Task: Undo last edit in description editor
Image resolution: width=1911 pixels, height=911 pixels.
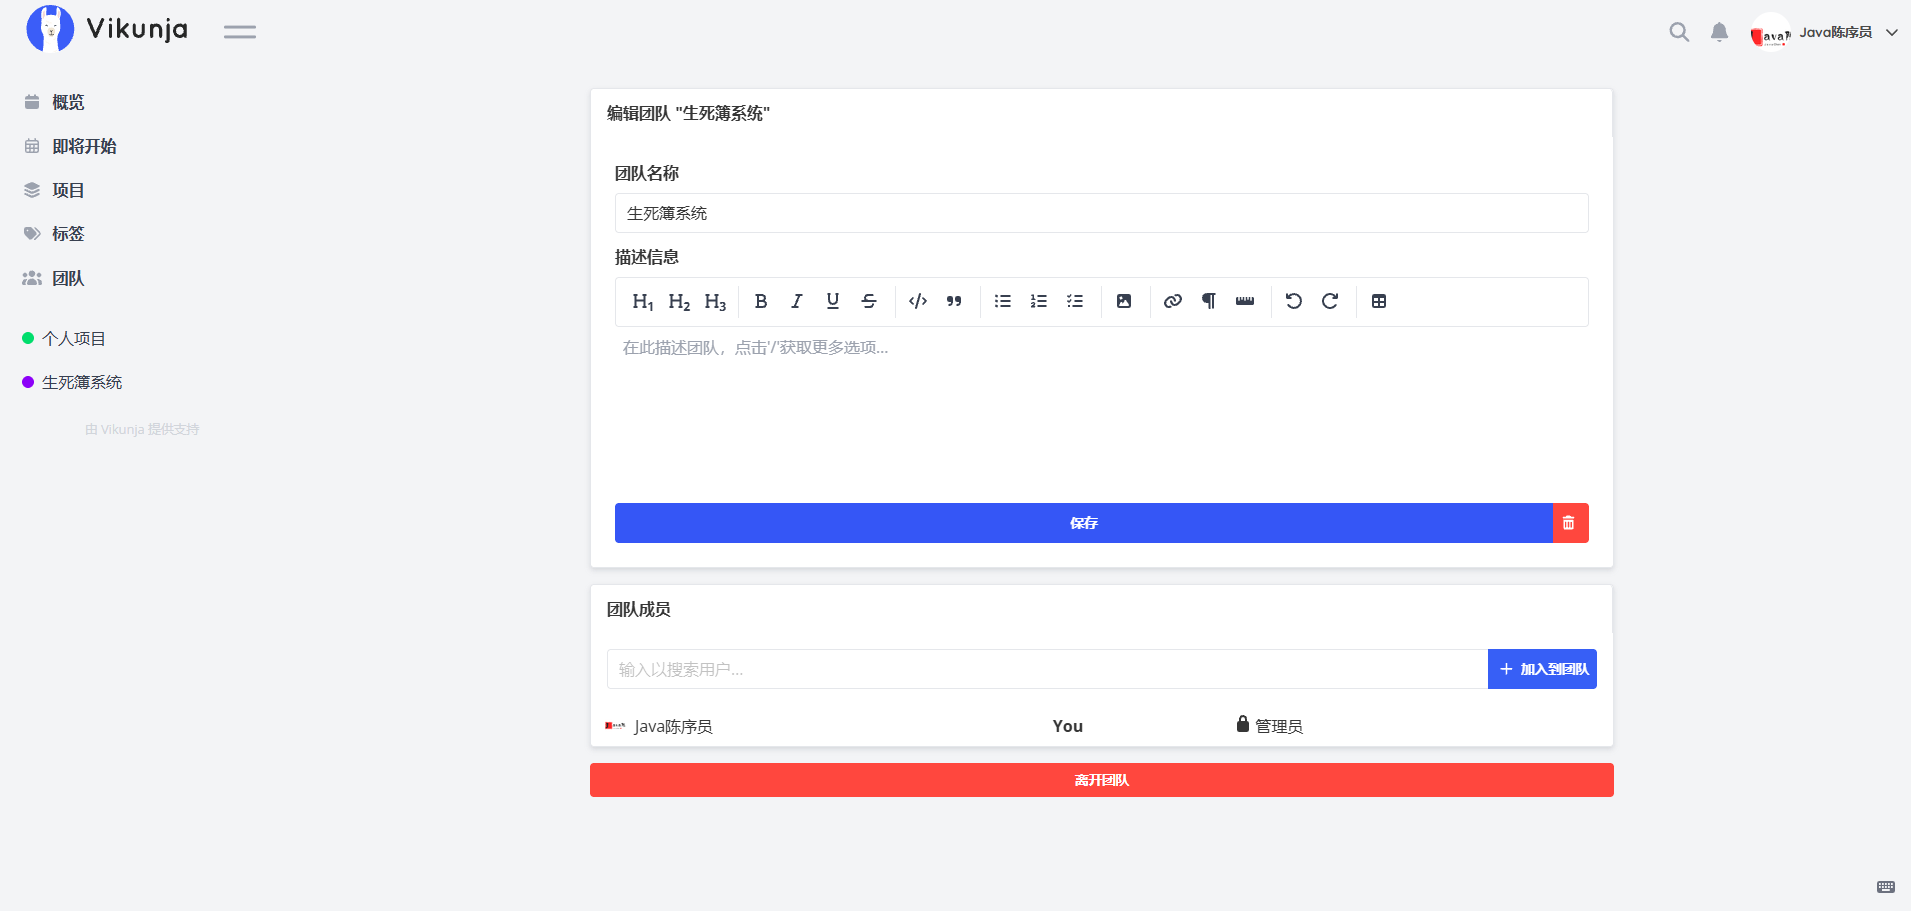Action: click(x=1294, y=301)
